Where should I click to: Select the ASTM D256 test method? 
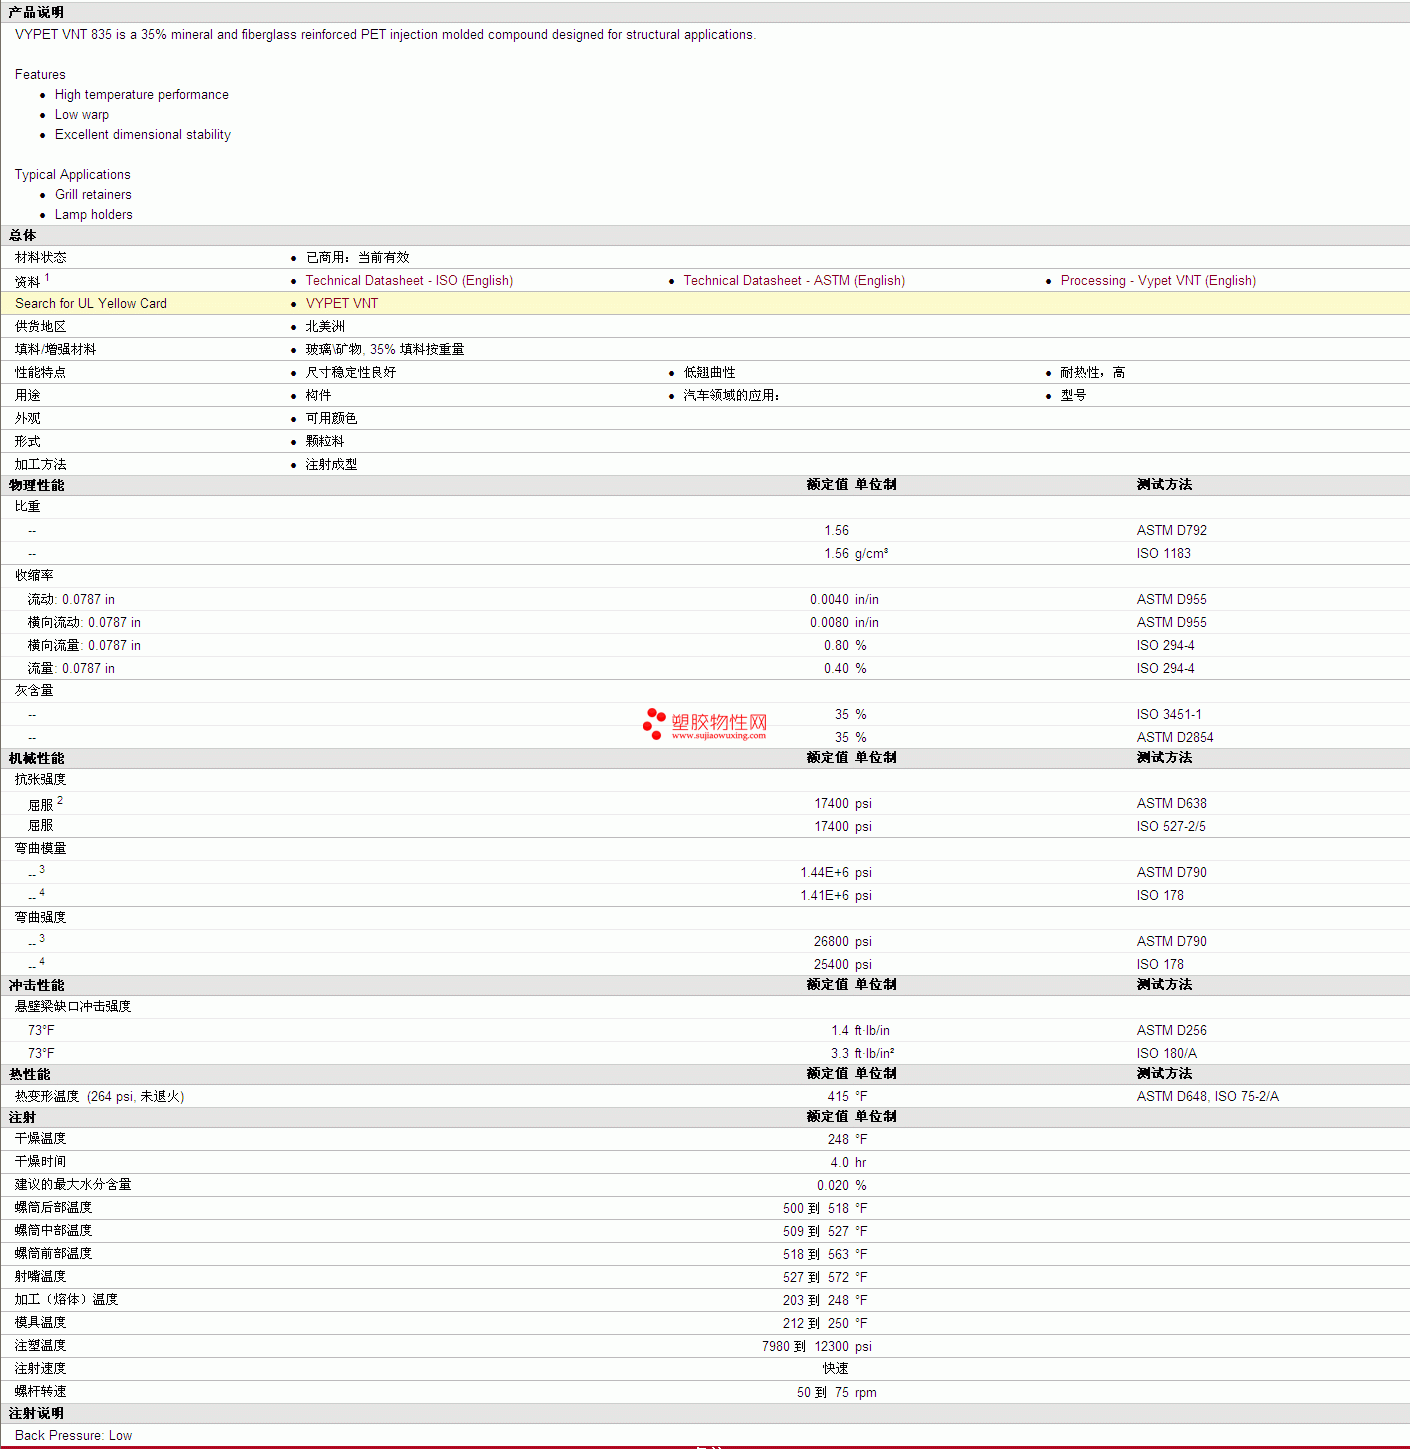1172,1031
